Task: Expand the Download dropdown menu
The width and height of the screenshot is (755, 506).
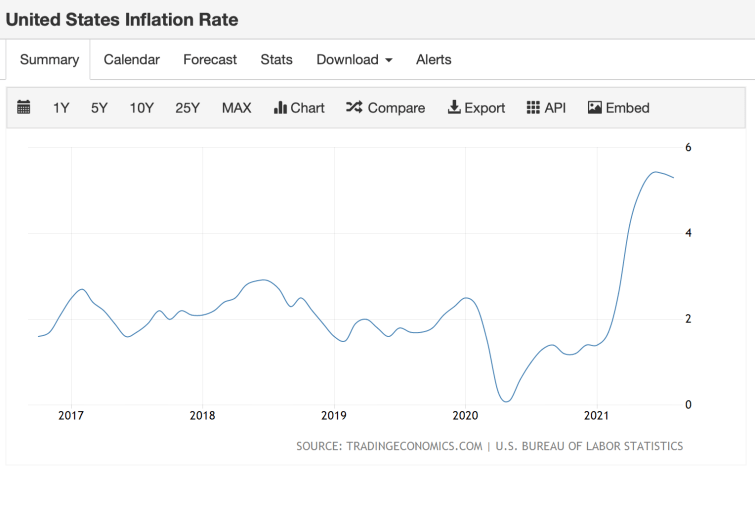Action: [354, 60]
